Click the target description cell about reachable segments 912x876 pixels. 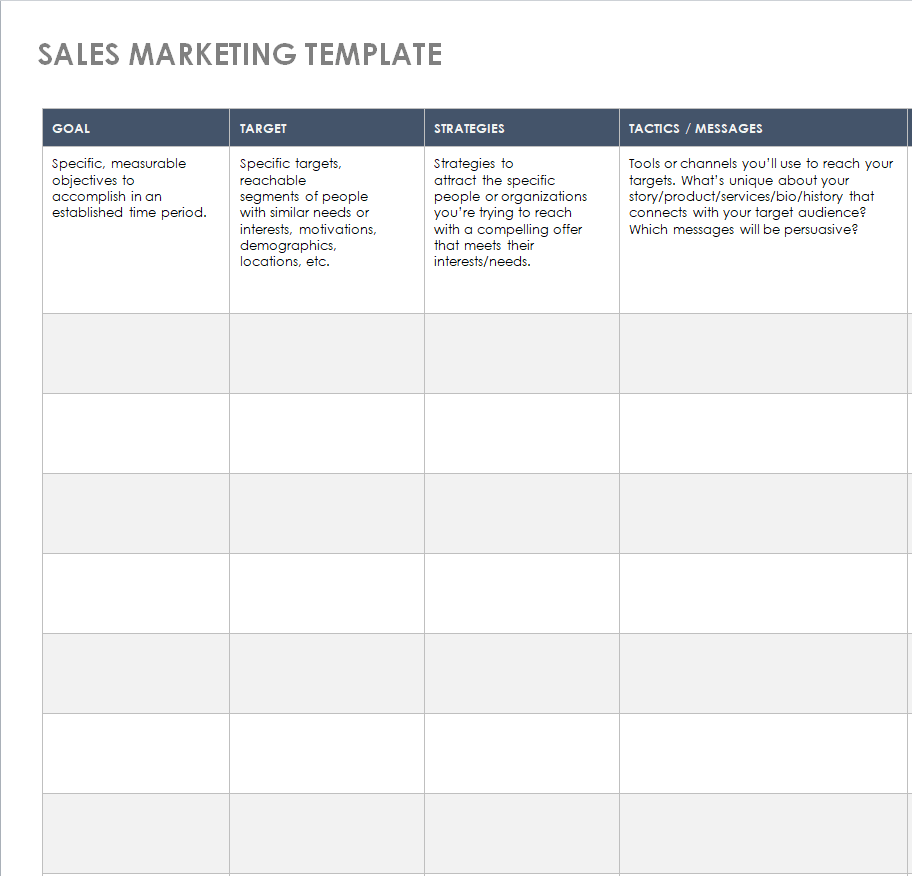[327, 230]
